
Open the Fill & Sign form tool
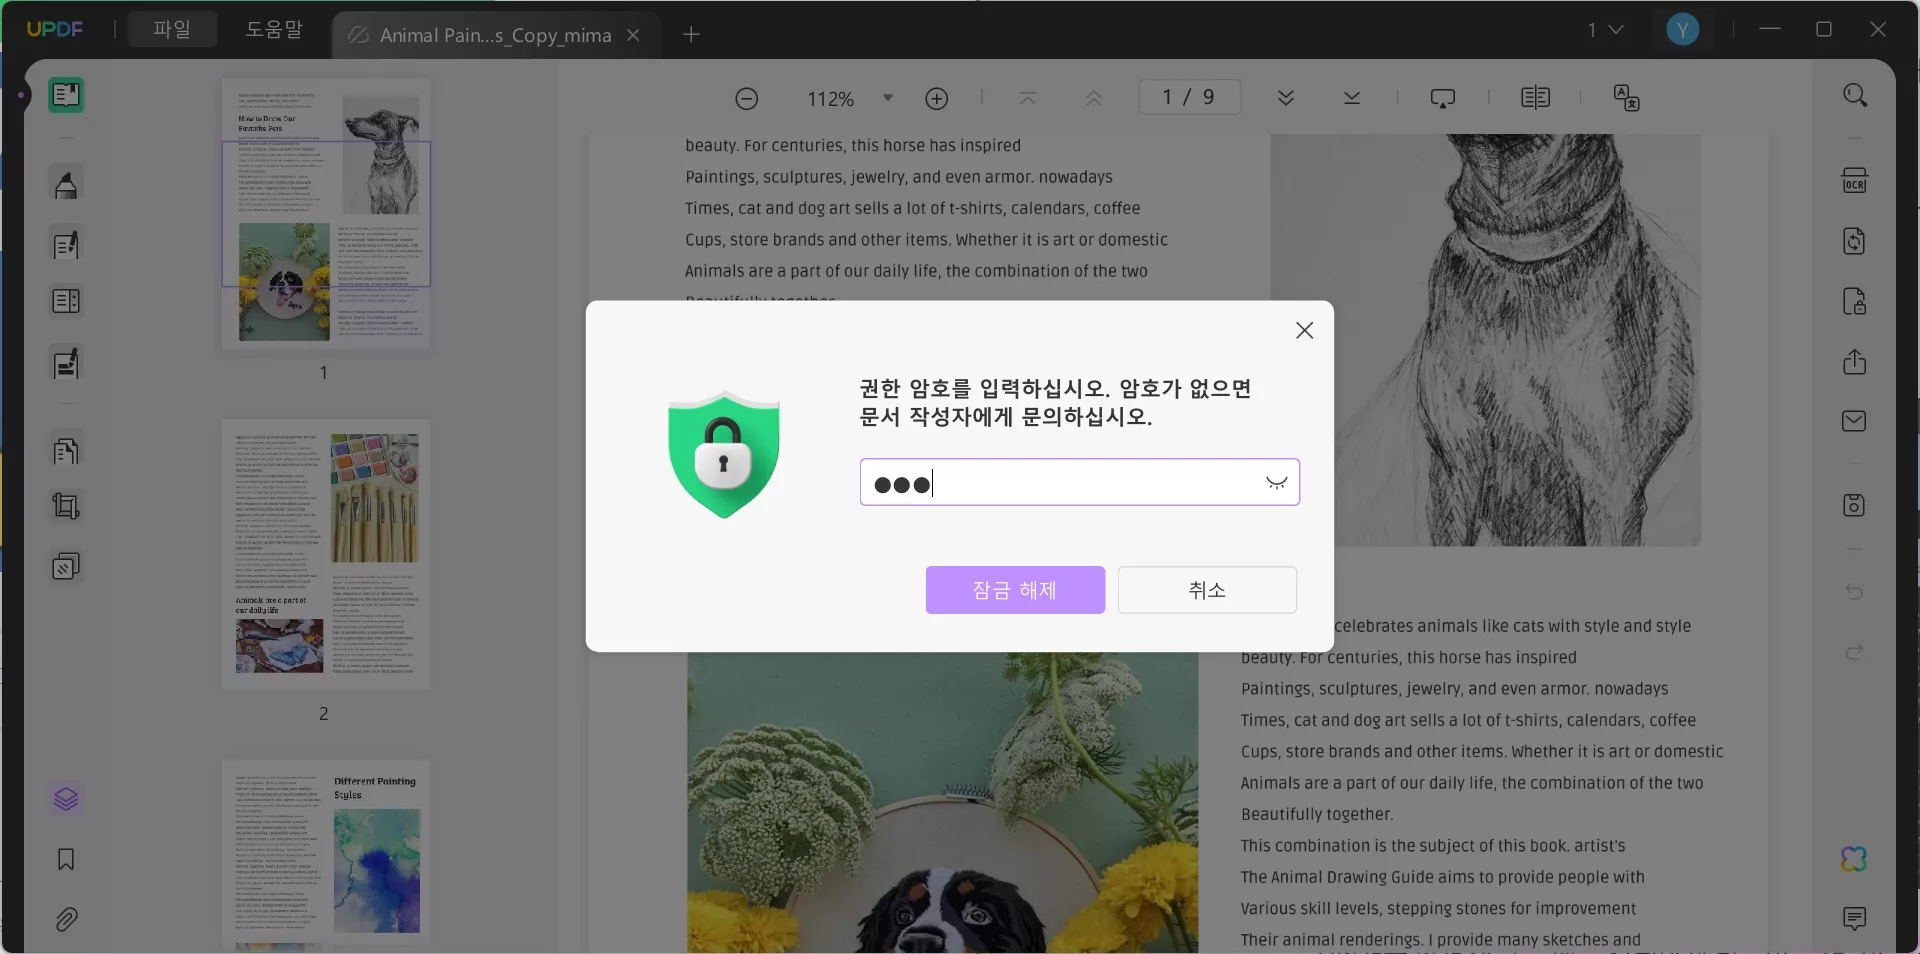tap(66, 364)
